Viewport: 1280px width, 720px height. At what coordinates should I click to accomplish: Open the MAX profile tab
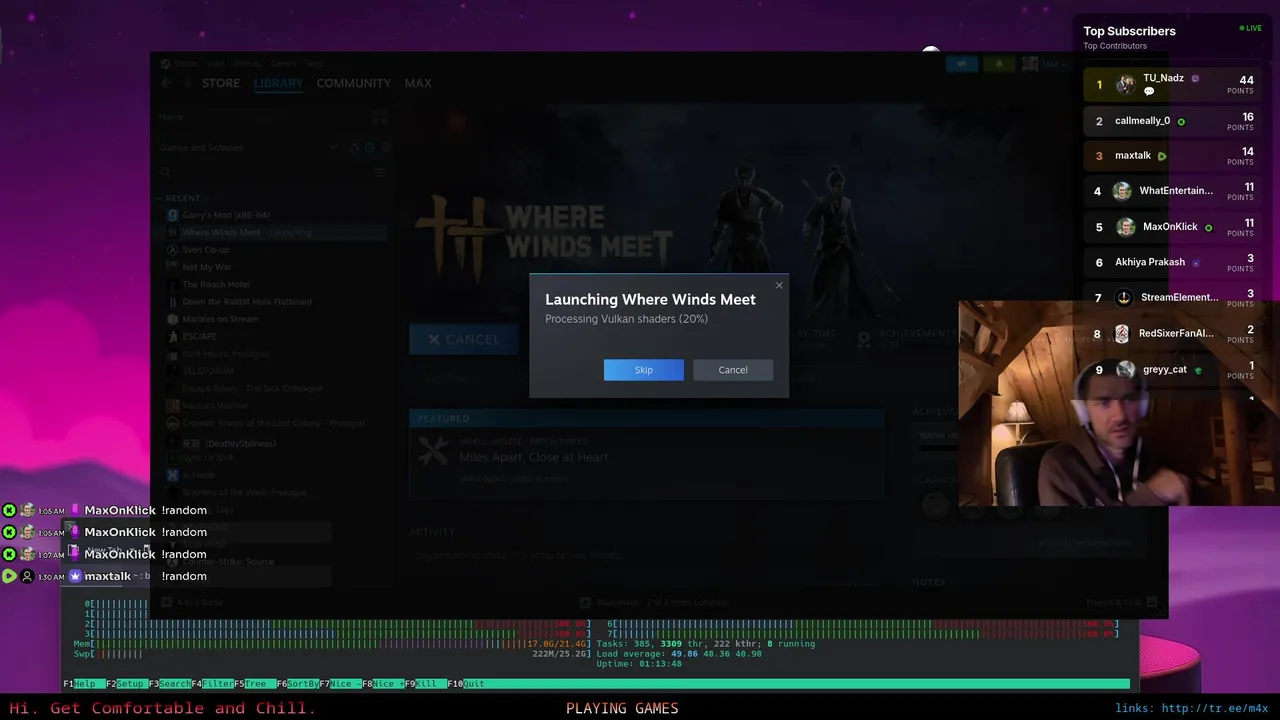[418, 83]
